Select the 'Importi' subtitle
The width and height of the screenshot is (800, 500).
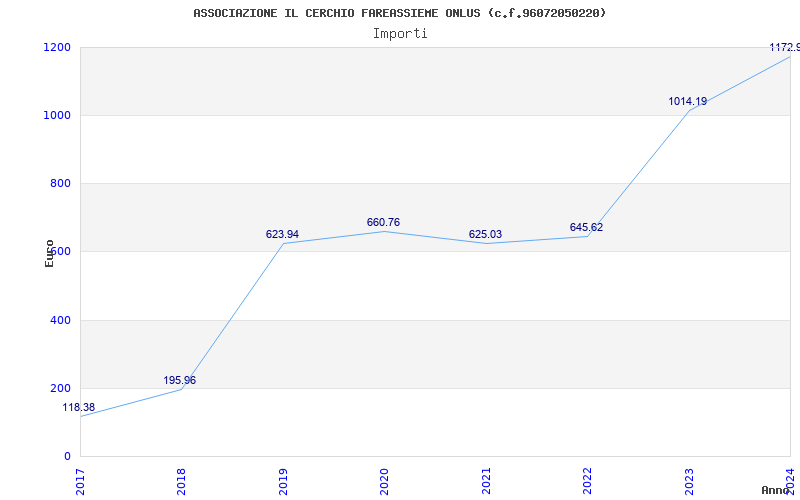[400, 34]
